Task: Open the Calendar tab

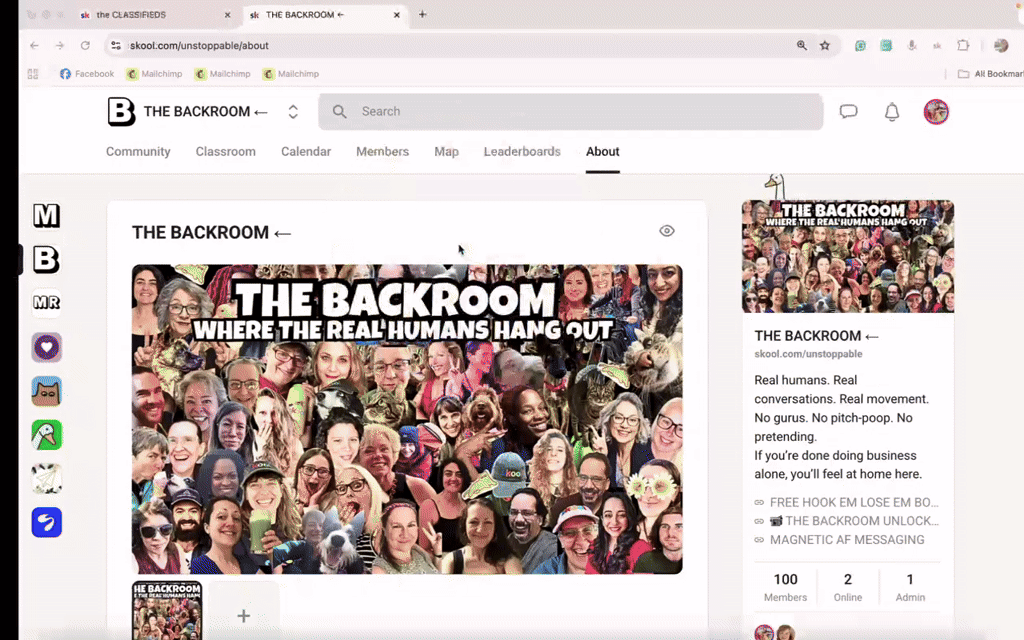Action: [x=306, y=152]
